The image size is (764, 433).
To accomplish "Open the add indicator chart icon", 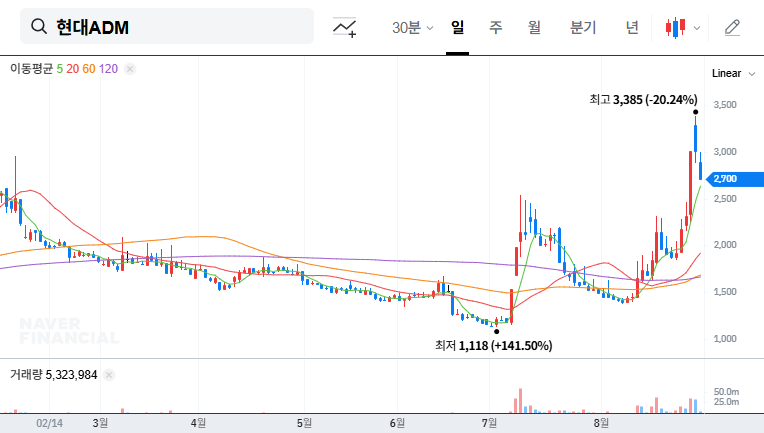I will click(x=344, y=27).
